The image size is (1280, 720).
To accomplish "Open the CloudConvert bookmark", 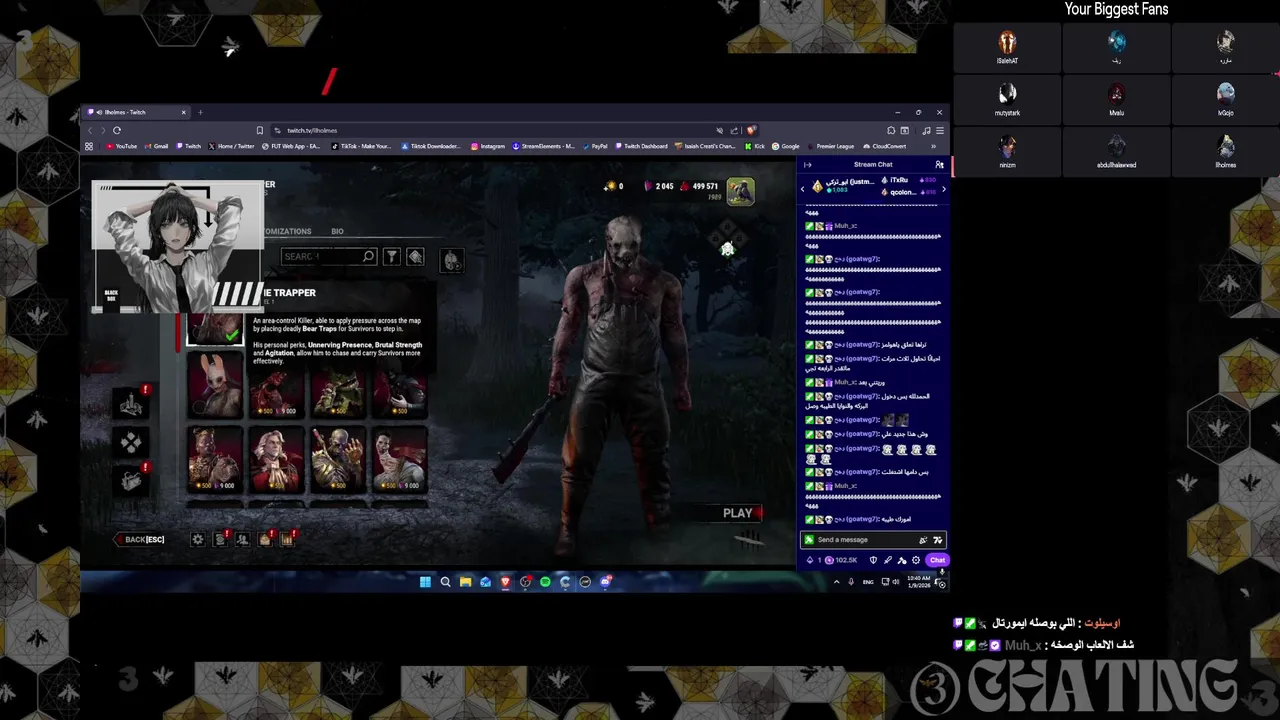I will 885,146.
